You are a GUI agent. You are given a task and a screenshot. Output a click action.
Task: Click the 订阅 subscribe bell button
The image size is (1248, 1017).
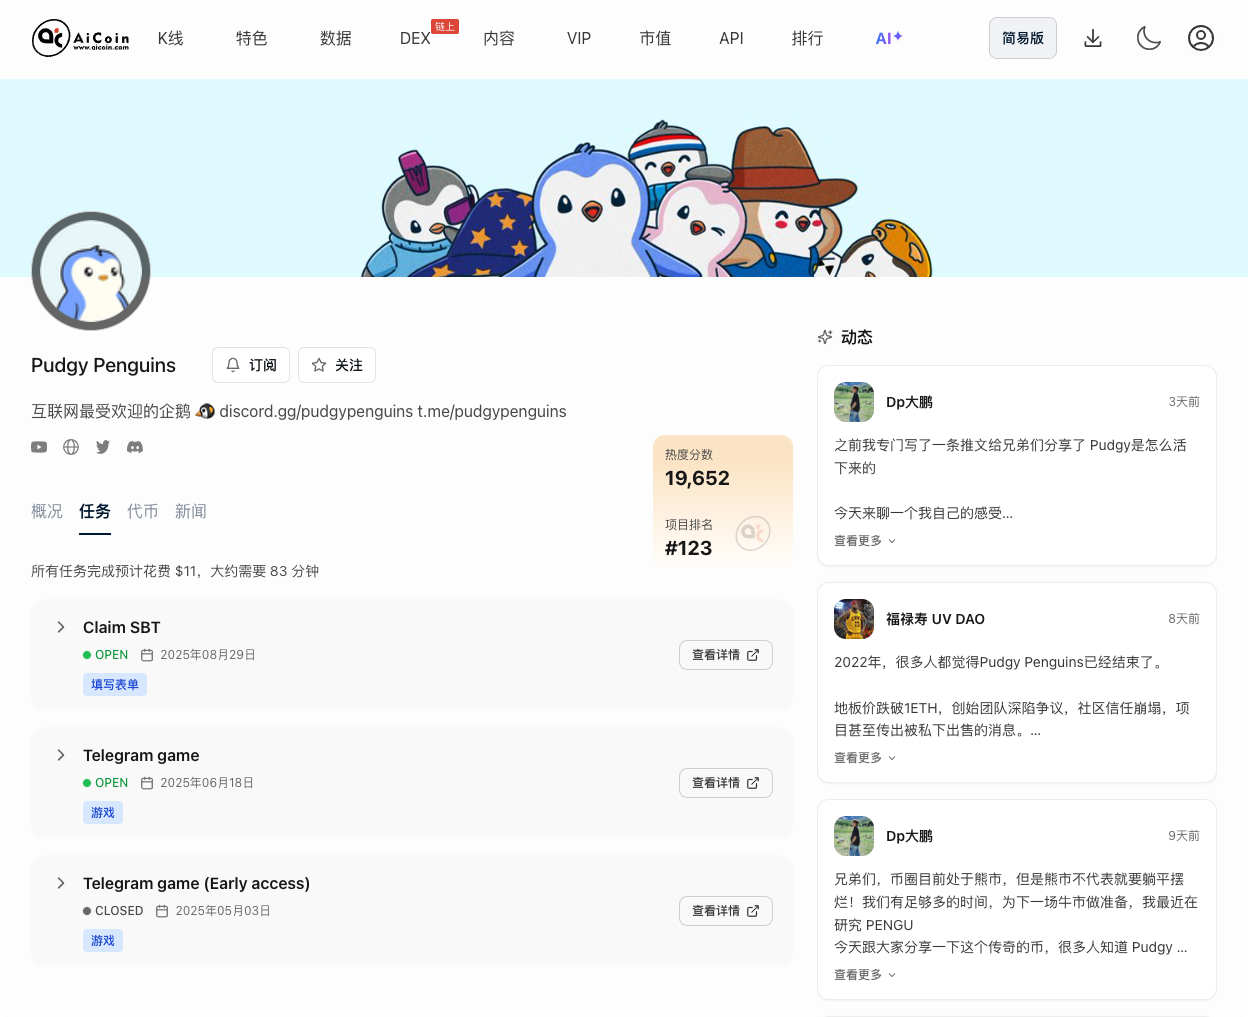point(251,365)
